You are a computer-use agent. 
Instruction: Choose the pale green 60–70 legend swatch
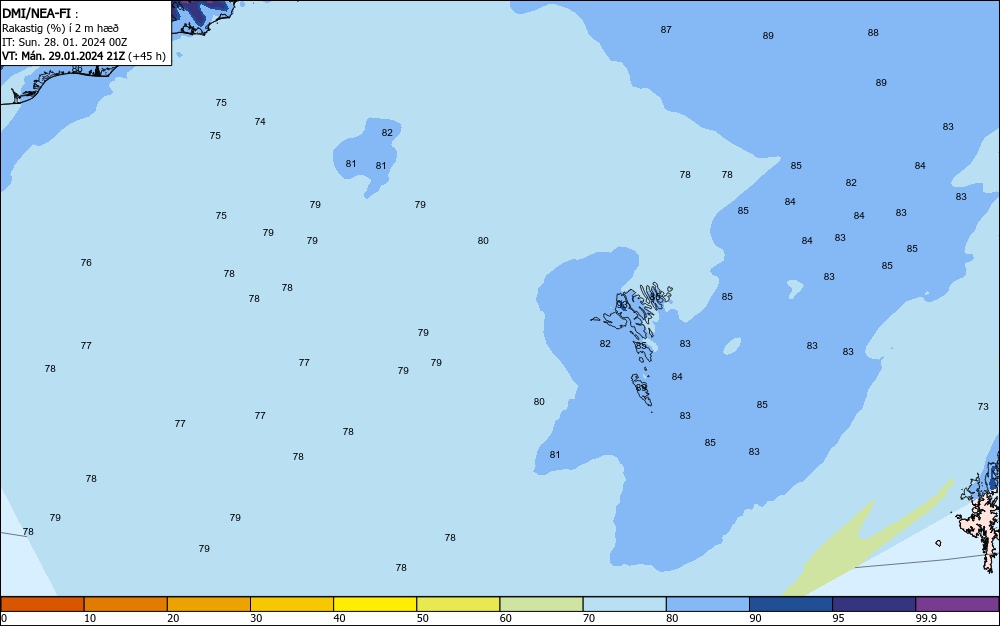[541, 604]
